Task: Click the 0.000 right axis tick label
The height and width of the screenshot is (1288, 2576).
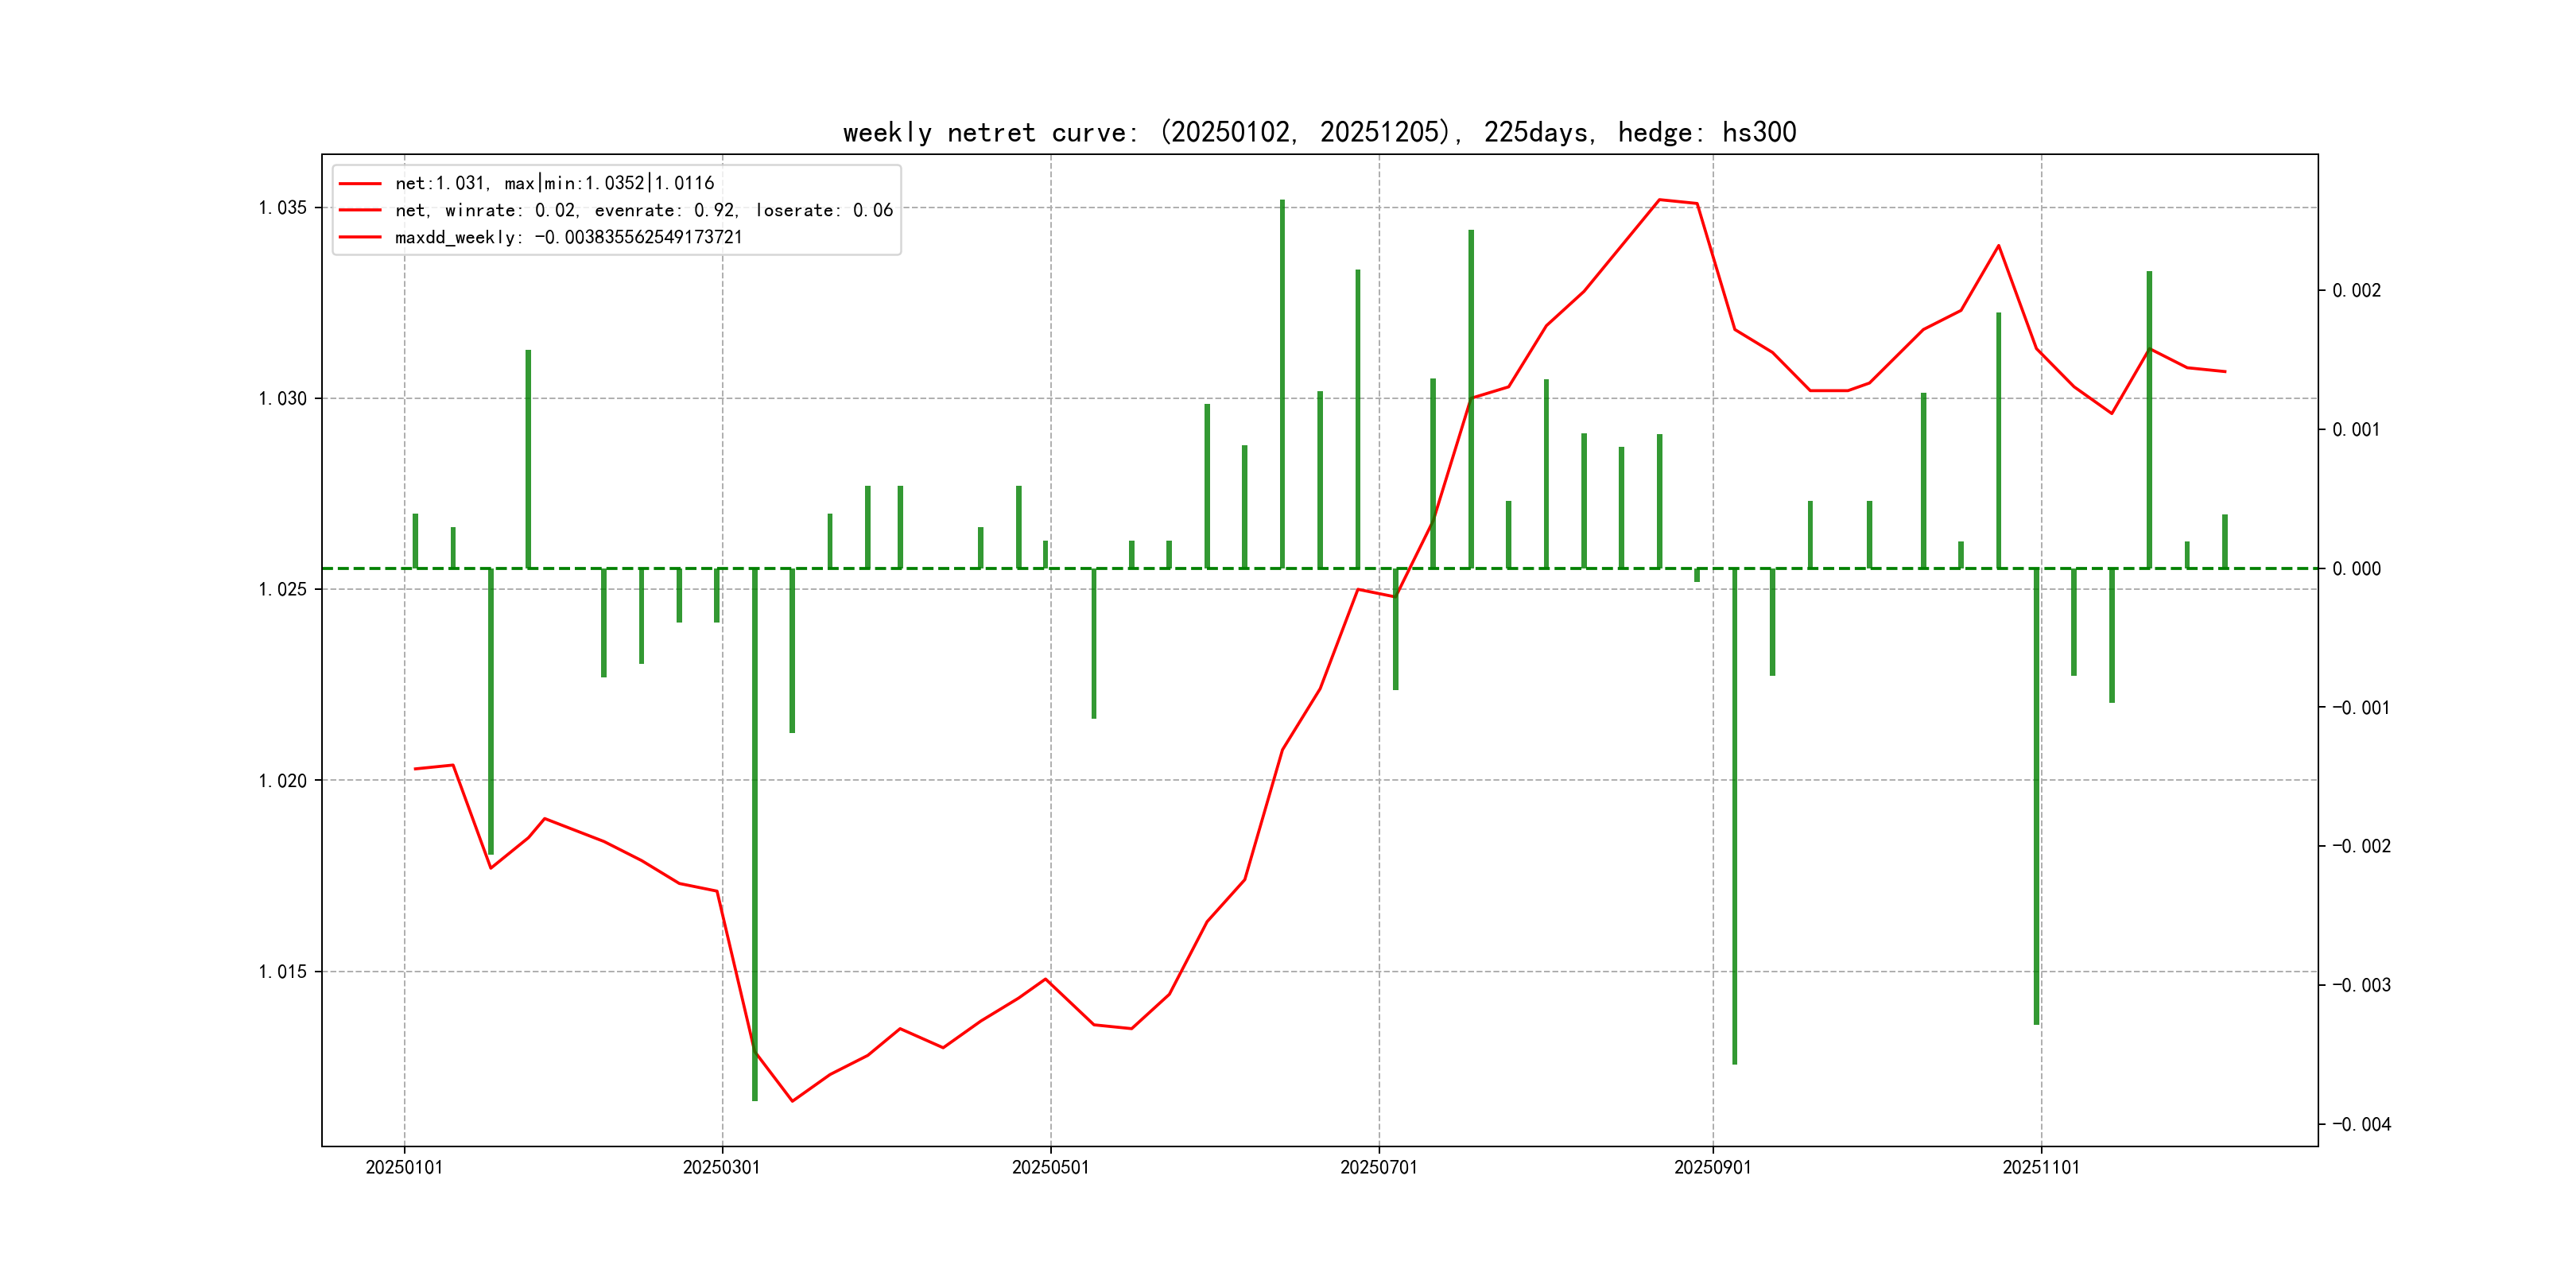Action: tap(2356, 569)
